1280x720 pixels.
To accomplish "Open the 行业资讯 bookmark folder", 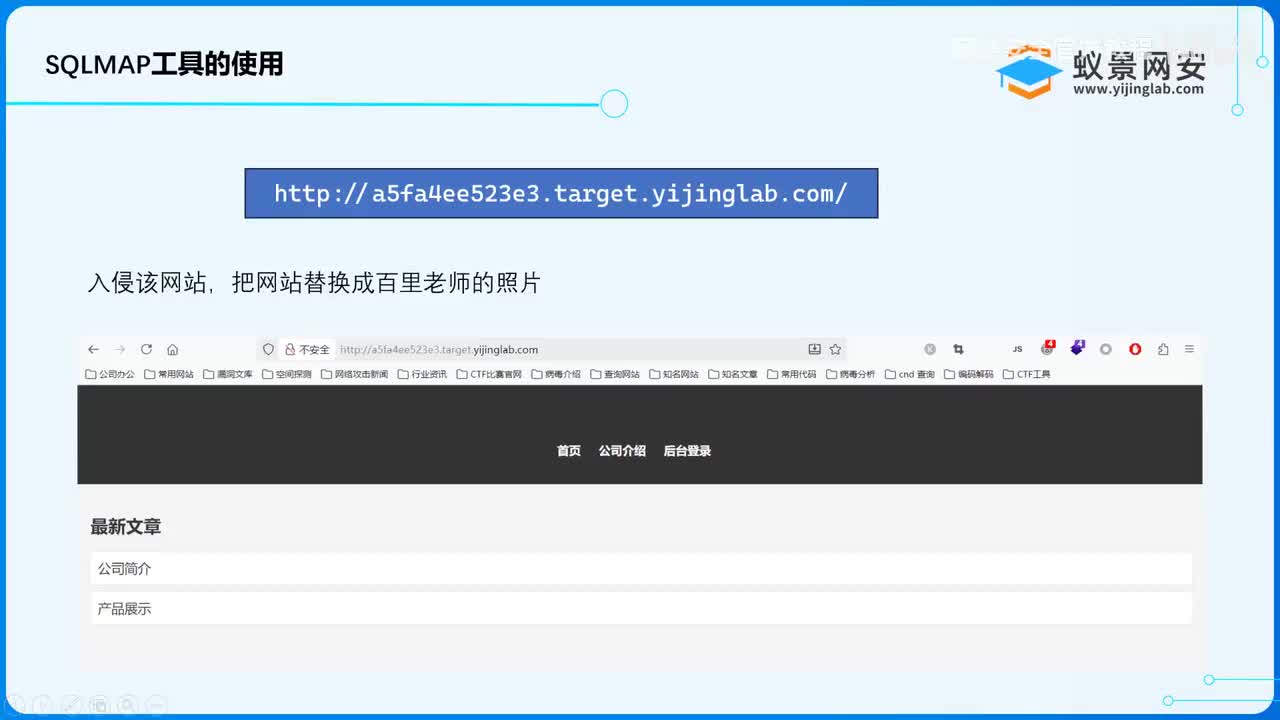I will [x=422, y=374].
